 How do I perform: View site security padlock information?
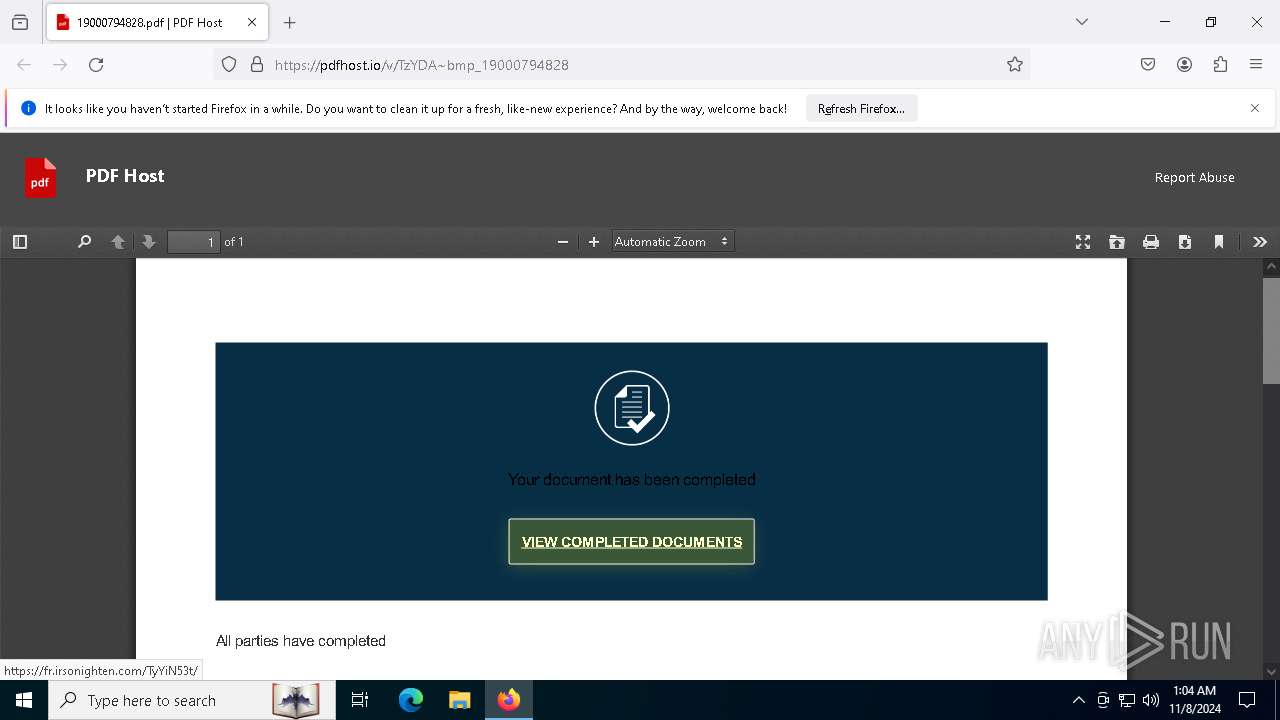257,65
